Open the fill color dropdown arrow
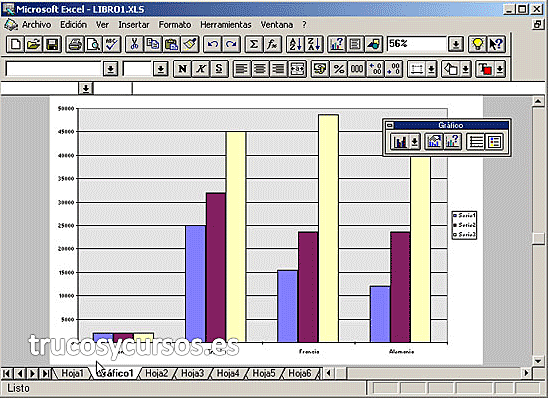 pyautogui.click(x=466, y=69)
